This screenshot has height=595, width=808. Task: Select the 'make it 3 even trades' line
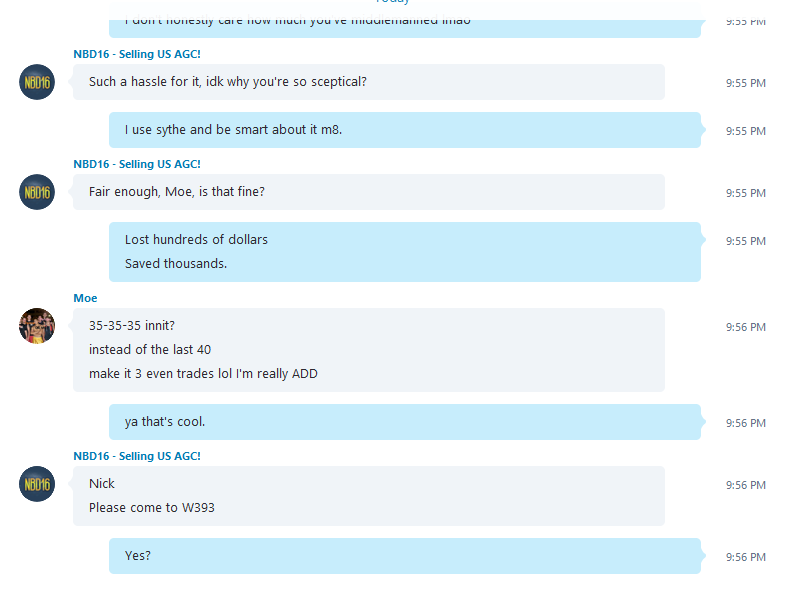point(203,373)
